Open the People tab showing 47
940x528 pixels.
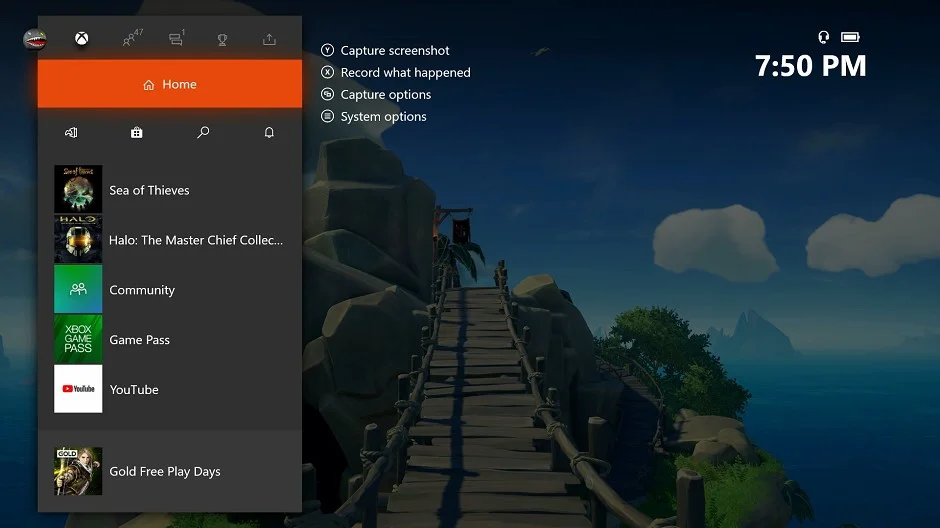tap(132, 38)
